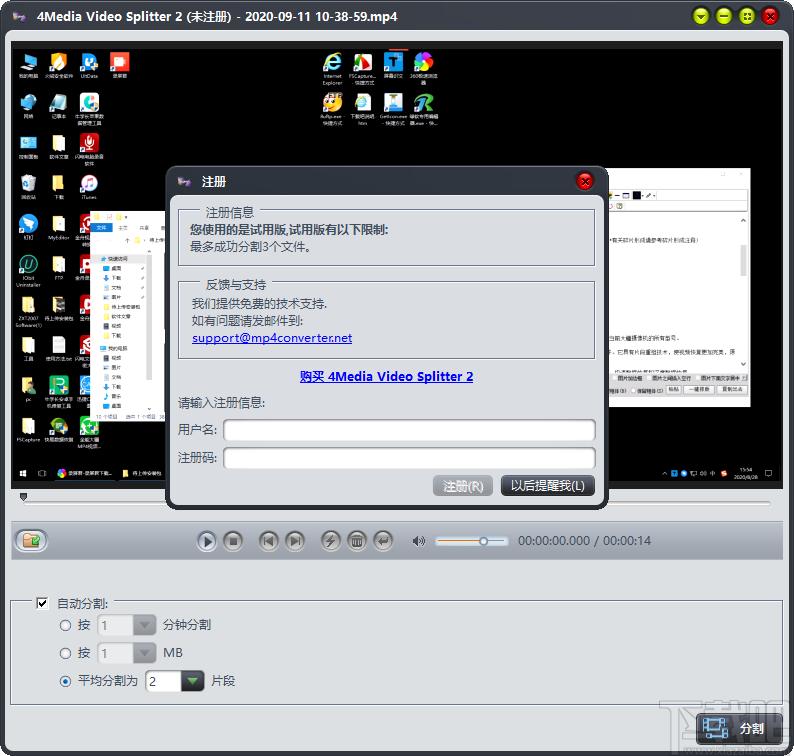Click the timeline playhead marker
The image size is (794, 756).
[x=23, y=497]
